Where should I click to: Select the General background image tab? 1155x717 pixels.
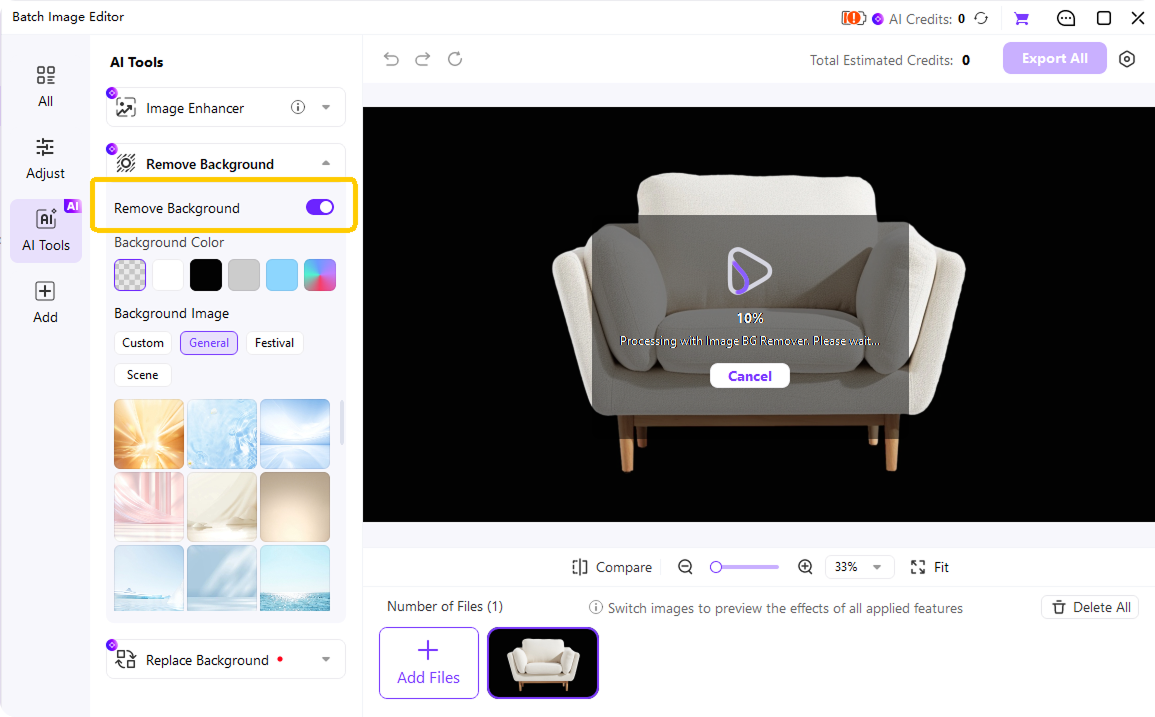(x=209, y=343)
